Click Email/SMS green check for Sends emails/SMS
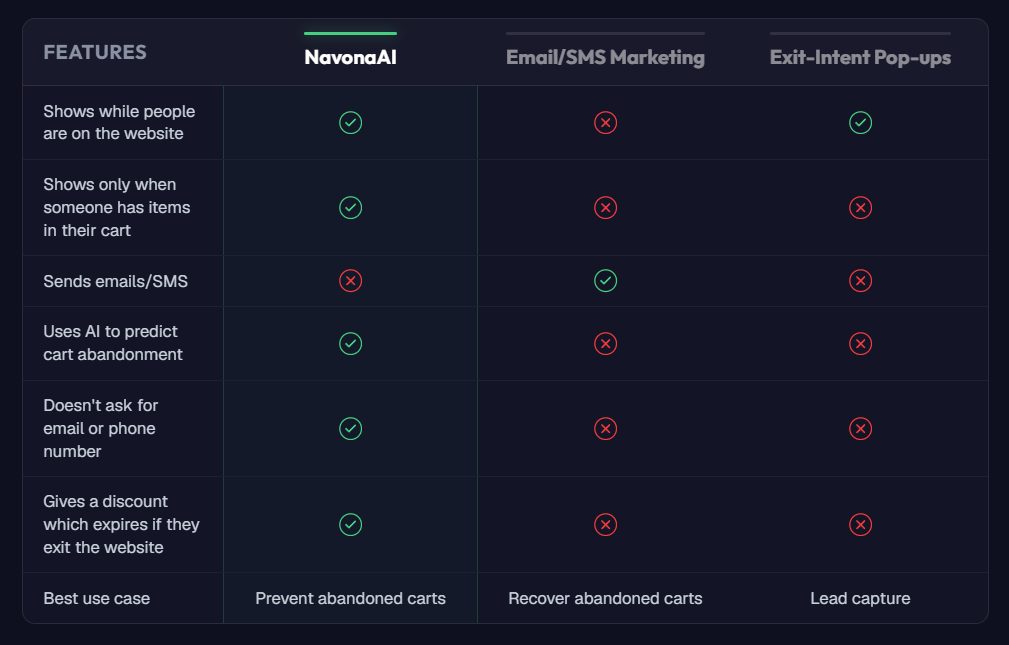The width and height of the screenshot is (1009, 645). pyautogui.click(x=605, y=281)
